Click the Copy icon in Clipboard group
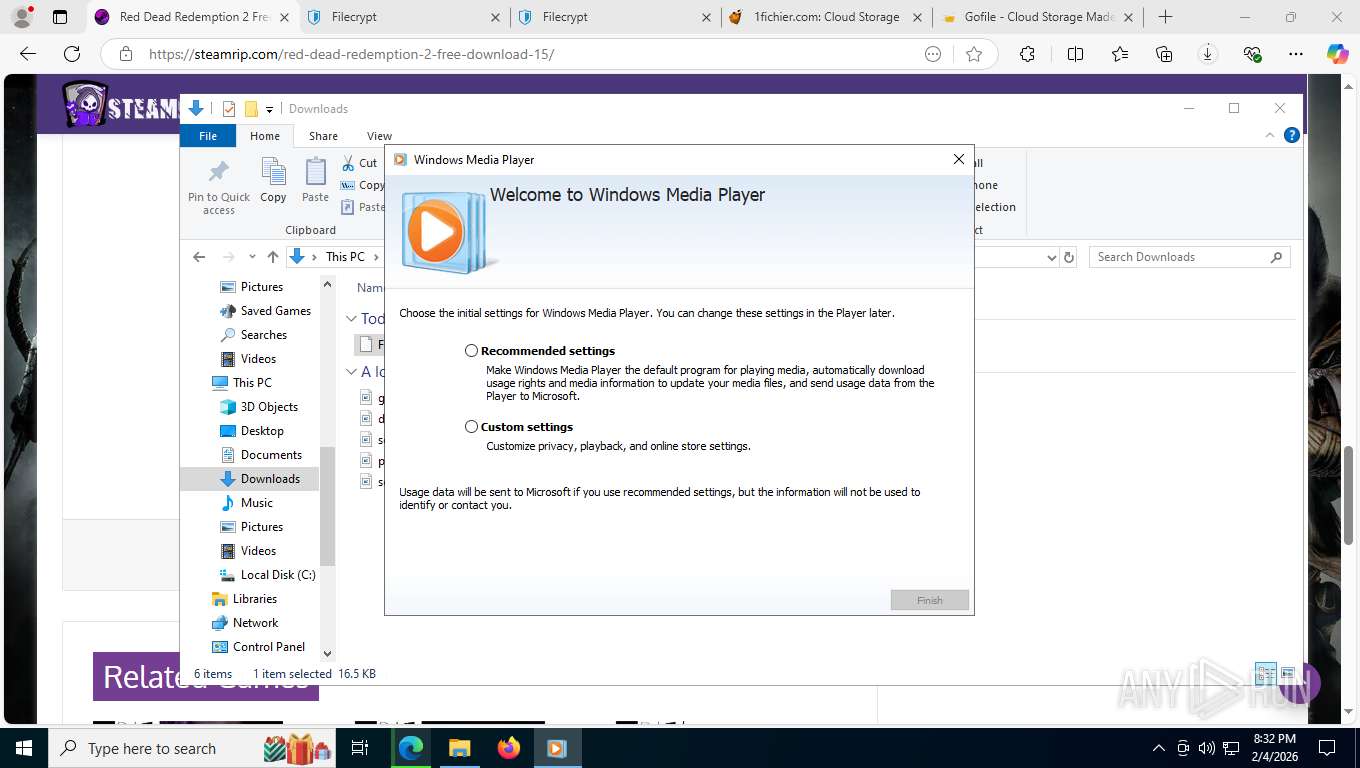The height and width of the screenshot is (768, 1360). [x=273, y=180]
